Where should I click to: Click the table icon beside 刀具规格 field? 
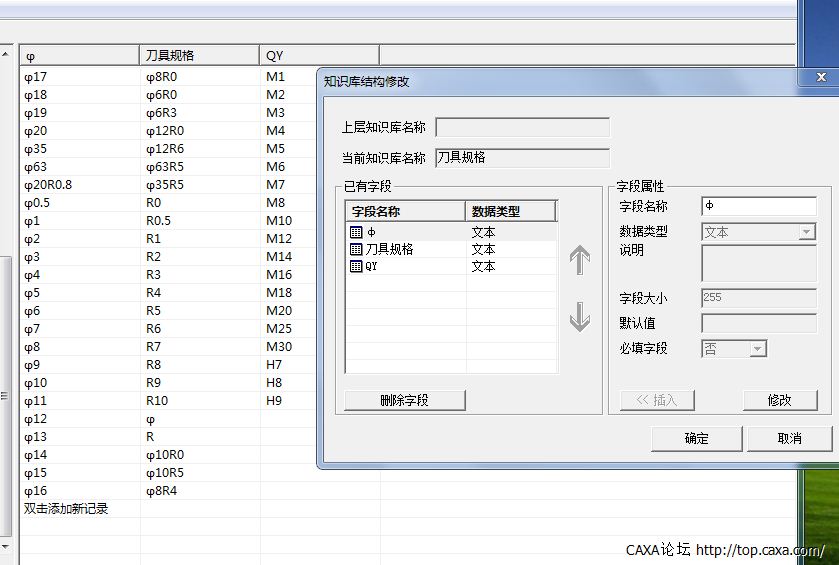coord(356,249)
